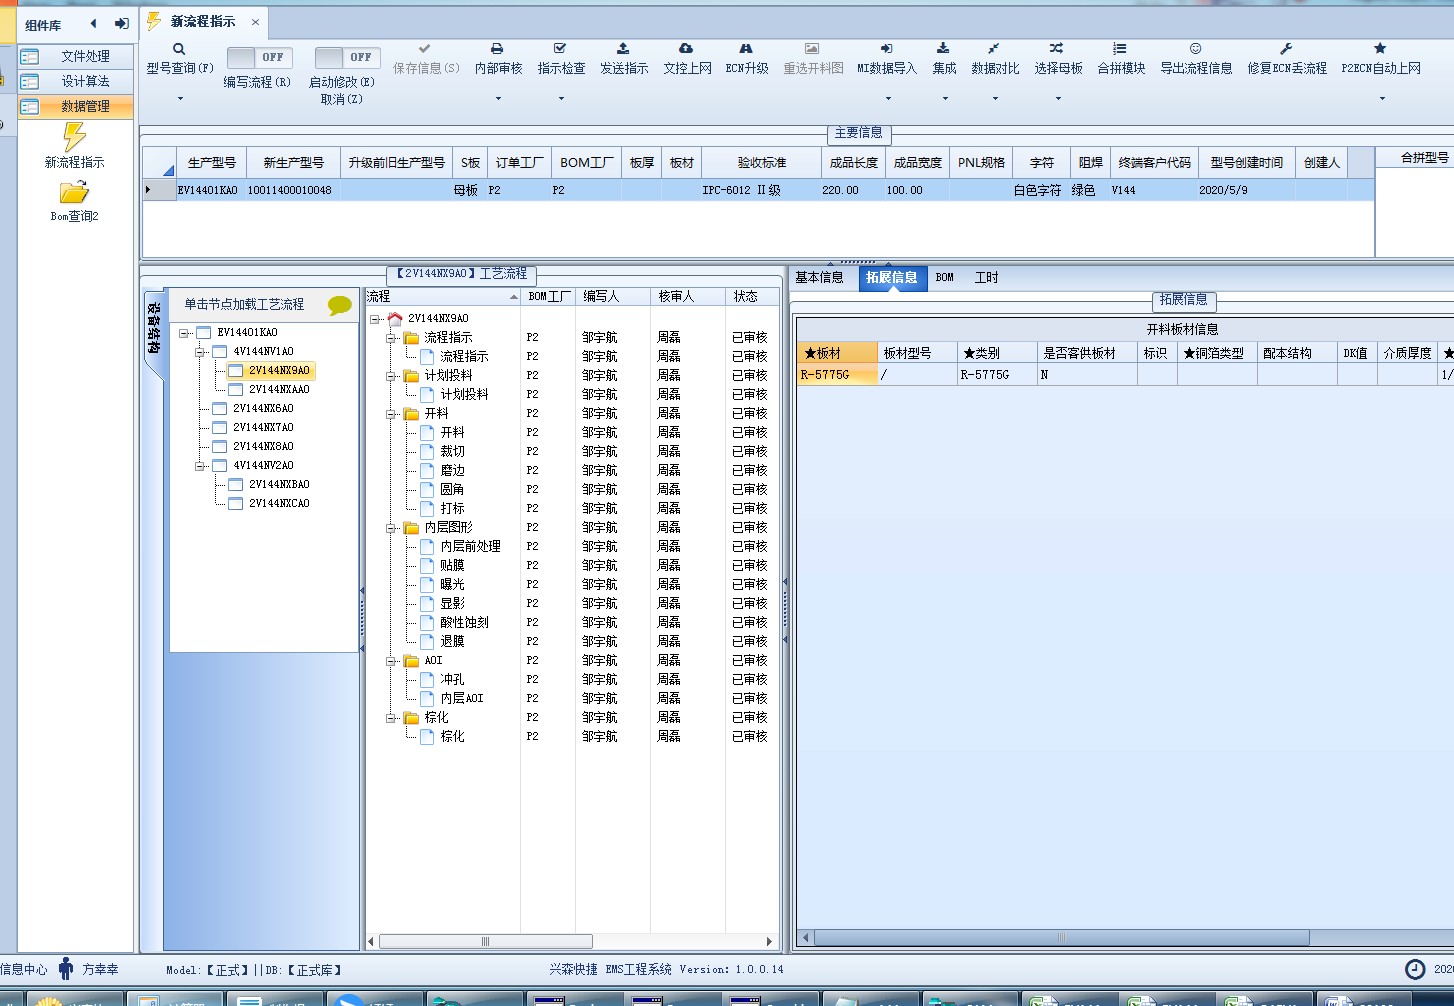
Task: Select 设计算法 in component library
Action: (x=76, y=81)
